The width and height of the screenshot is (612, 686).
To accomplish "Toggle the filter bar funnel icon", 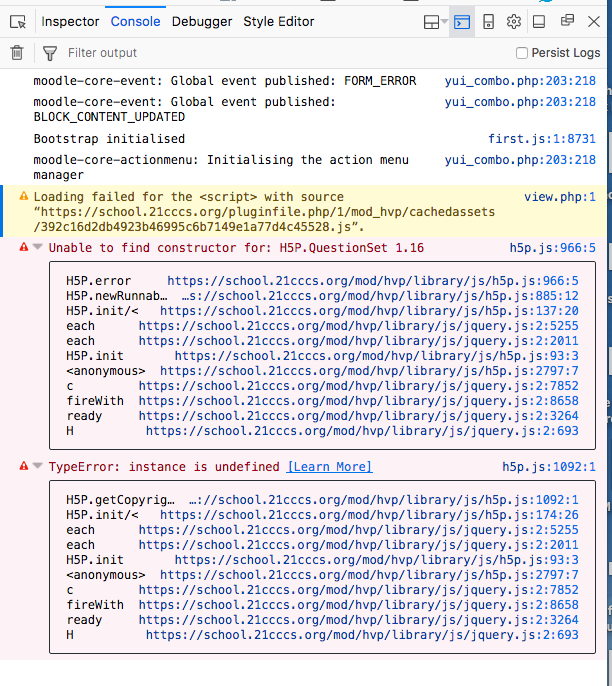I will click(50, 53).
